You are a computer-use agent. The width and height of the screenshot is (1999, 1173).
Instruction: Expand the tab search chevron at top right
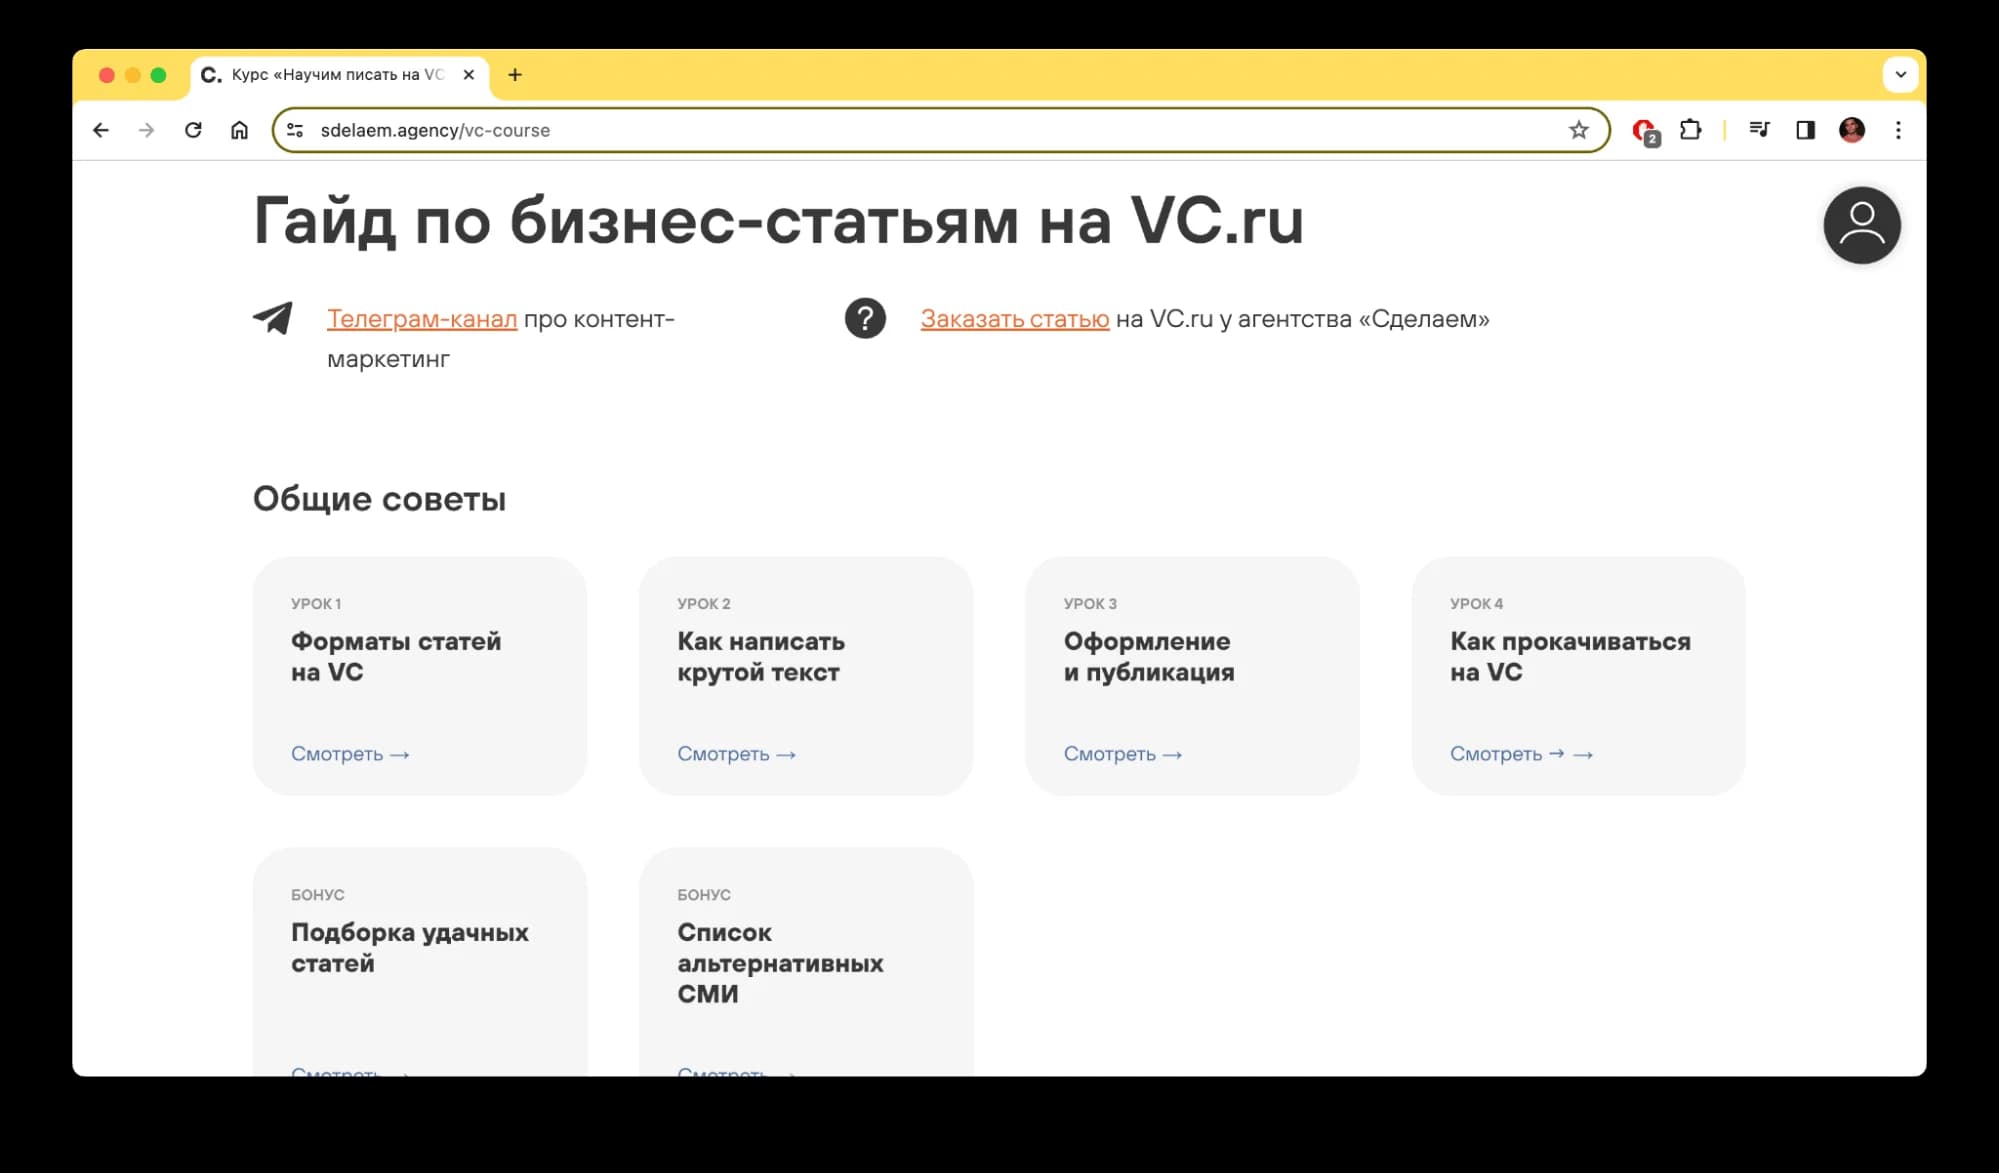click(x=1899, y=74)
